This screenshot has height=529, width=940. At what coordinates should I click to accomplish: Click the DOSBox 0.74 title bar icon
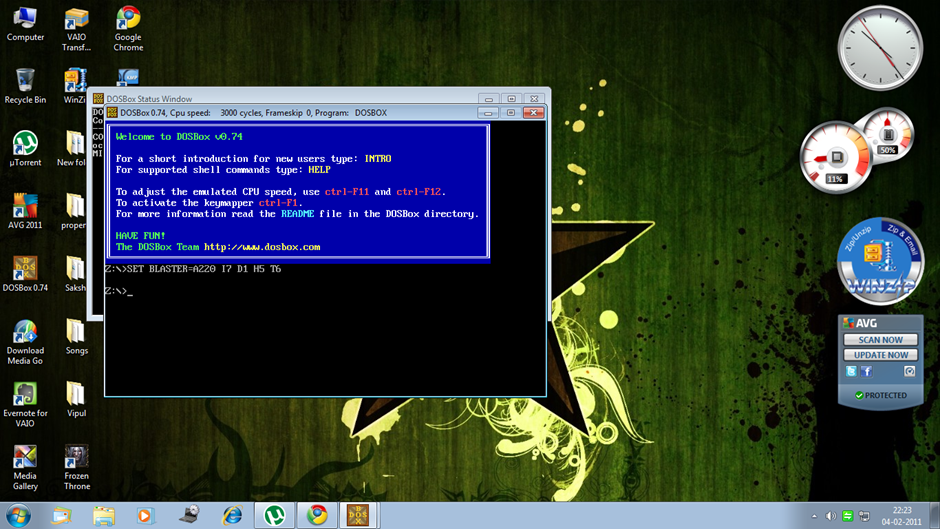(112, 112)
